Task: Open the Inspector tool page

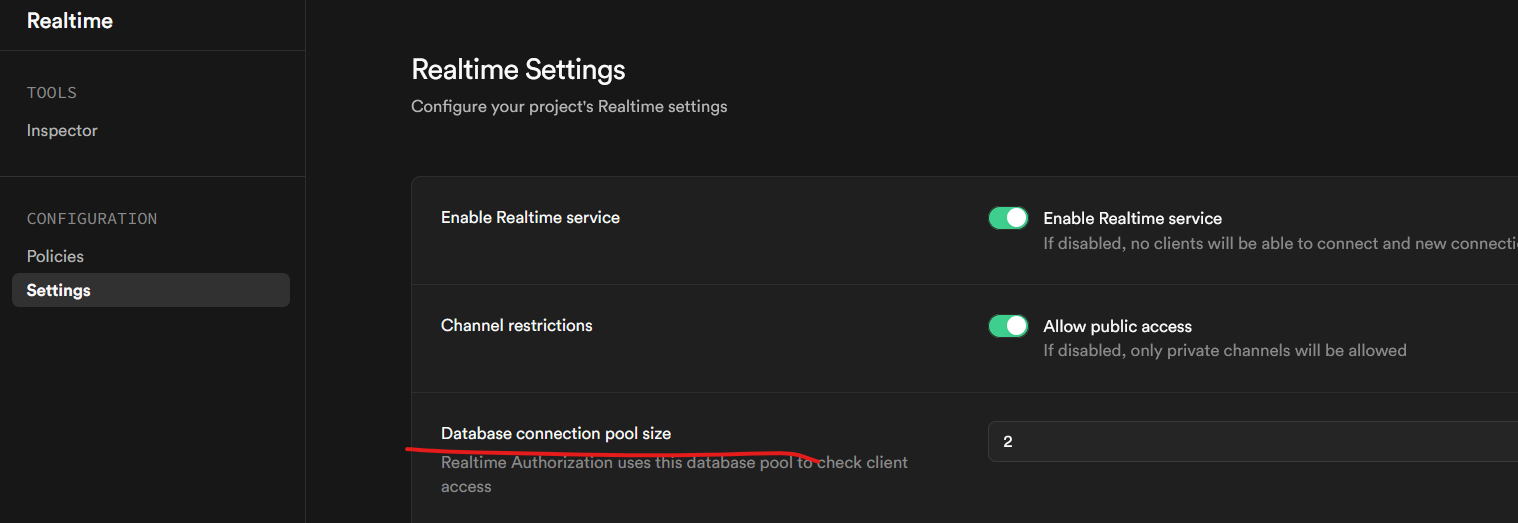Action: click(62, 131)
